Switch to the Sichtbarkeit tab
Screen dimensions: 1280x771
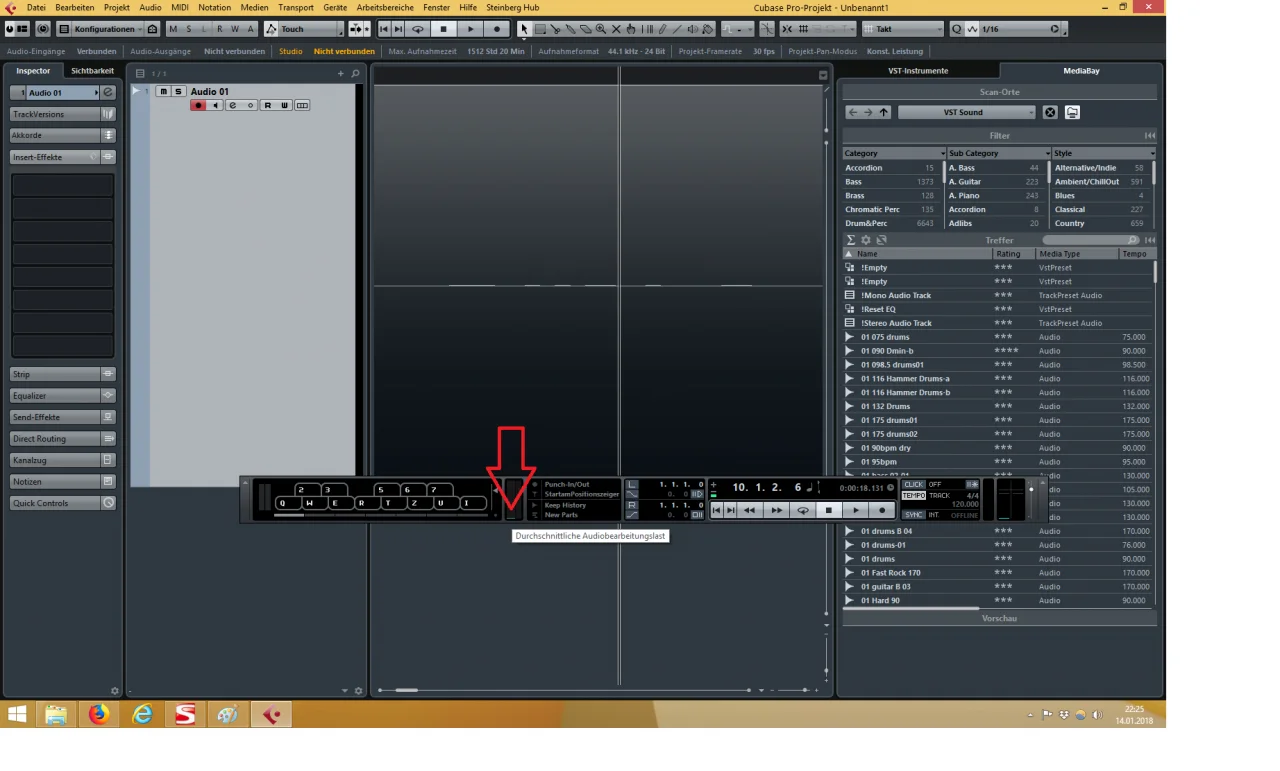[x=92, y=71]
